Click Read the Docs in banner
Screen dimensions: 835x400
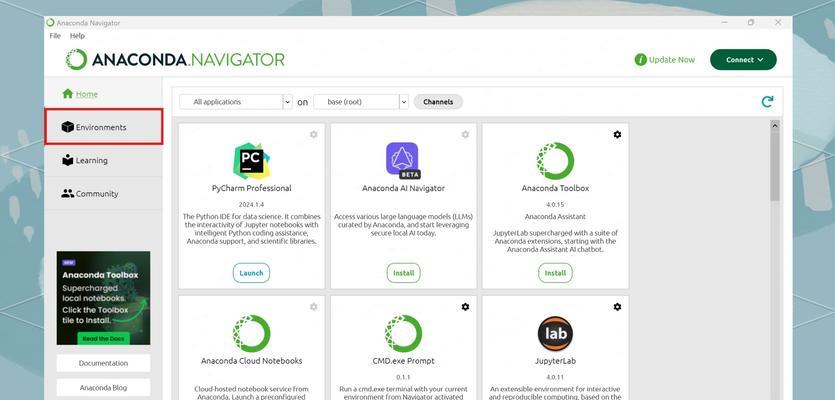click(103, 339)
